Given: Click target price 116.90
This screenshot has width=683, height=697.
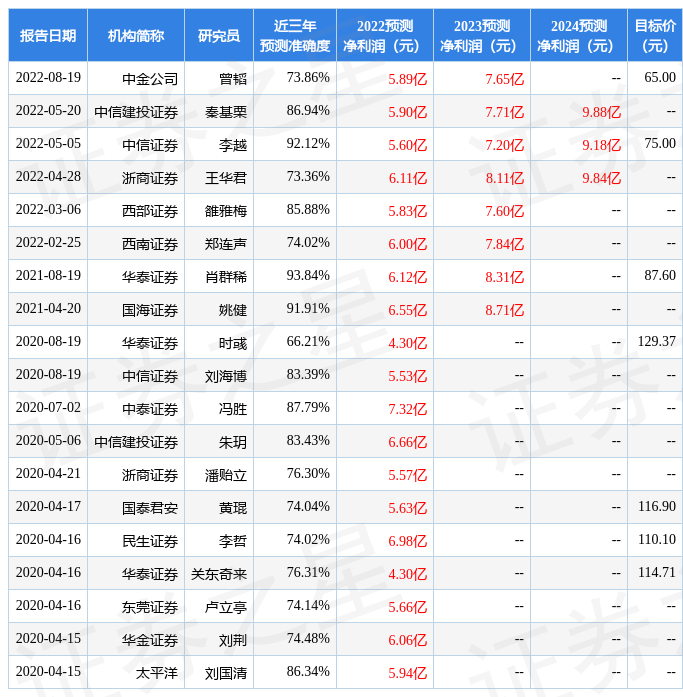Looking at the screenshot, I should (657, 506).
